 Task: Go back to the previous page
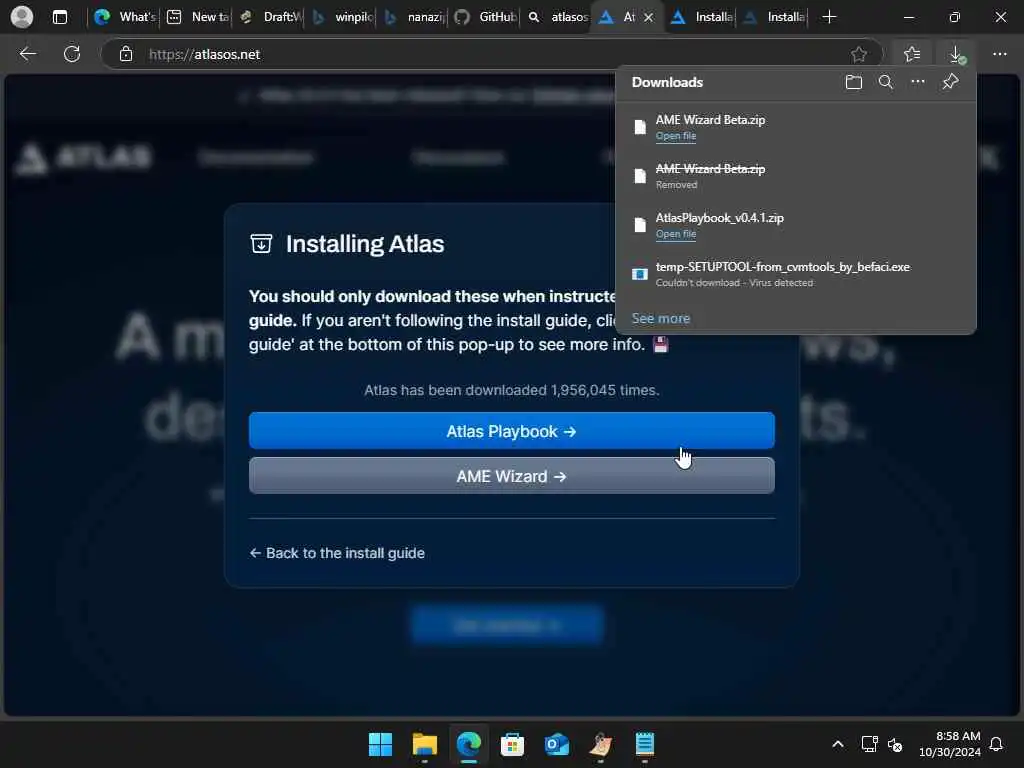pyautogui.click(x=27, y=54)
